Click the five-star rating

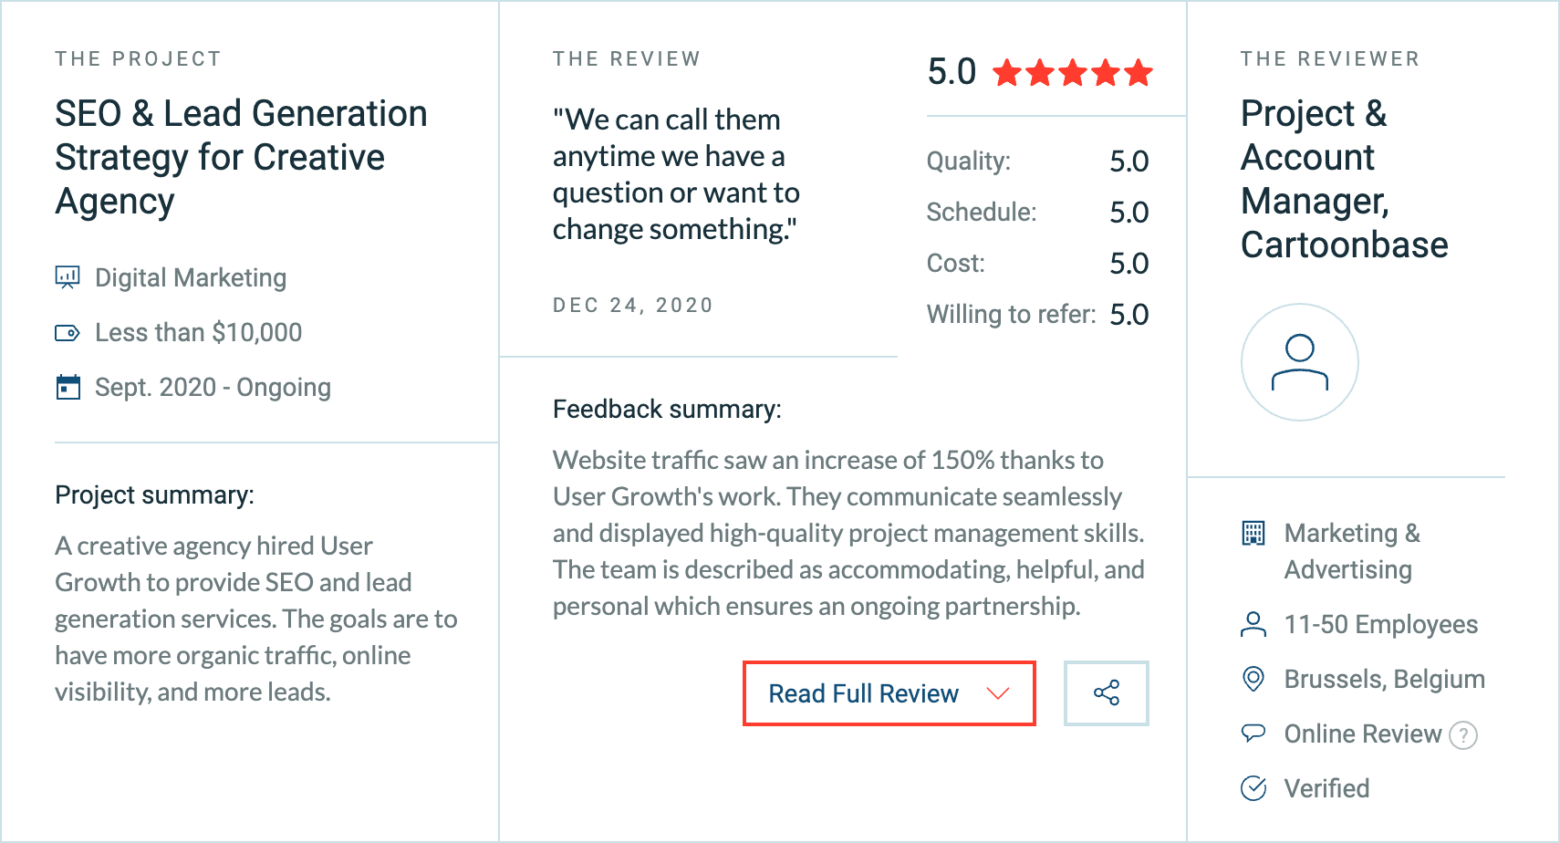(1073, 72)
